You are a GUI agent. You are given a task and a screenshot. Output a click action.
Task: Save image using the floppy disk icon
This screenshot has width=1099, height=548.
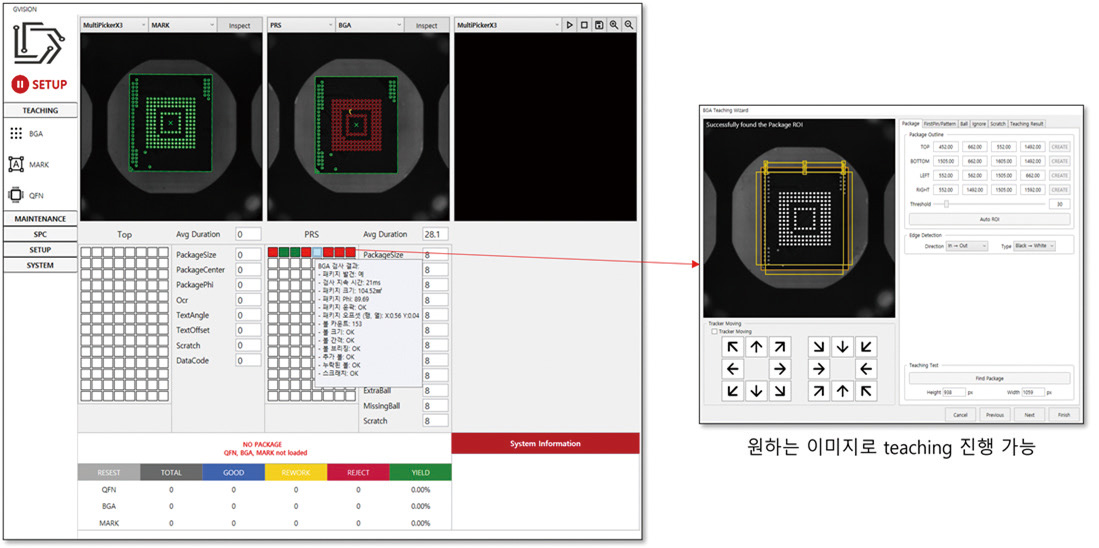[x=598, y=25]
